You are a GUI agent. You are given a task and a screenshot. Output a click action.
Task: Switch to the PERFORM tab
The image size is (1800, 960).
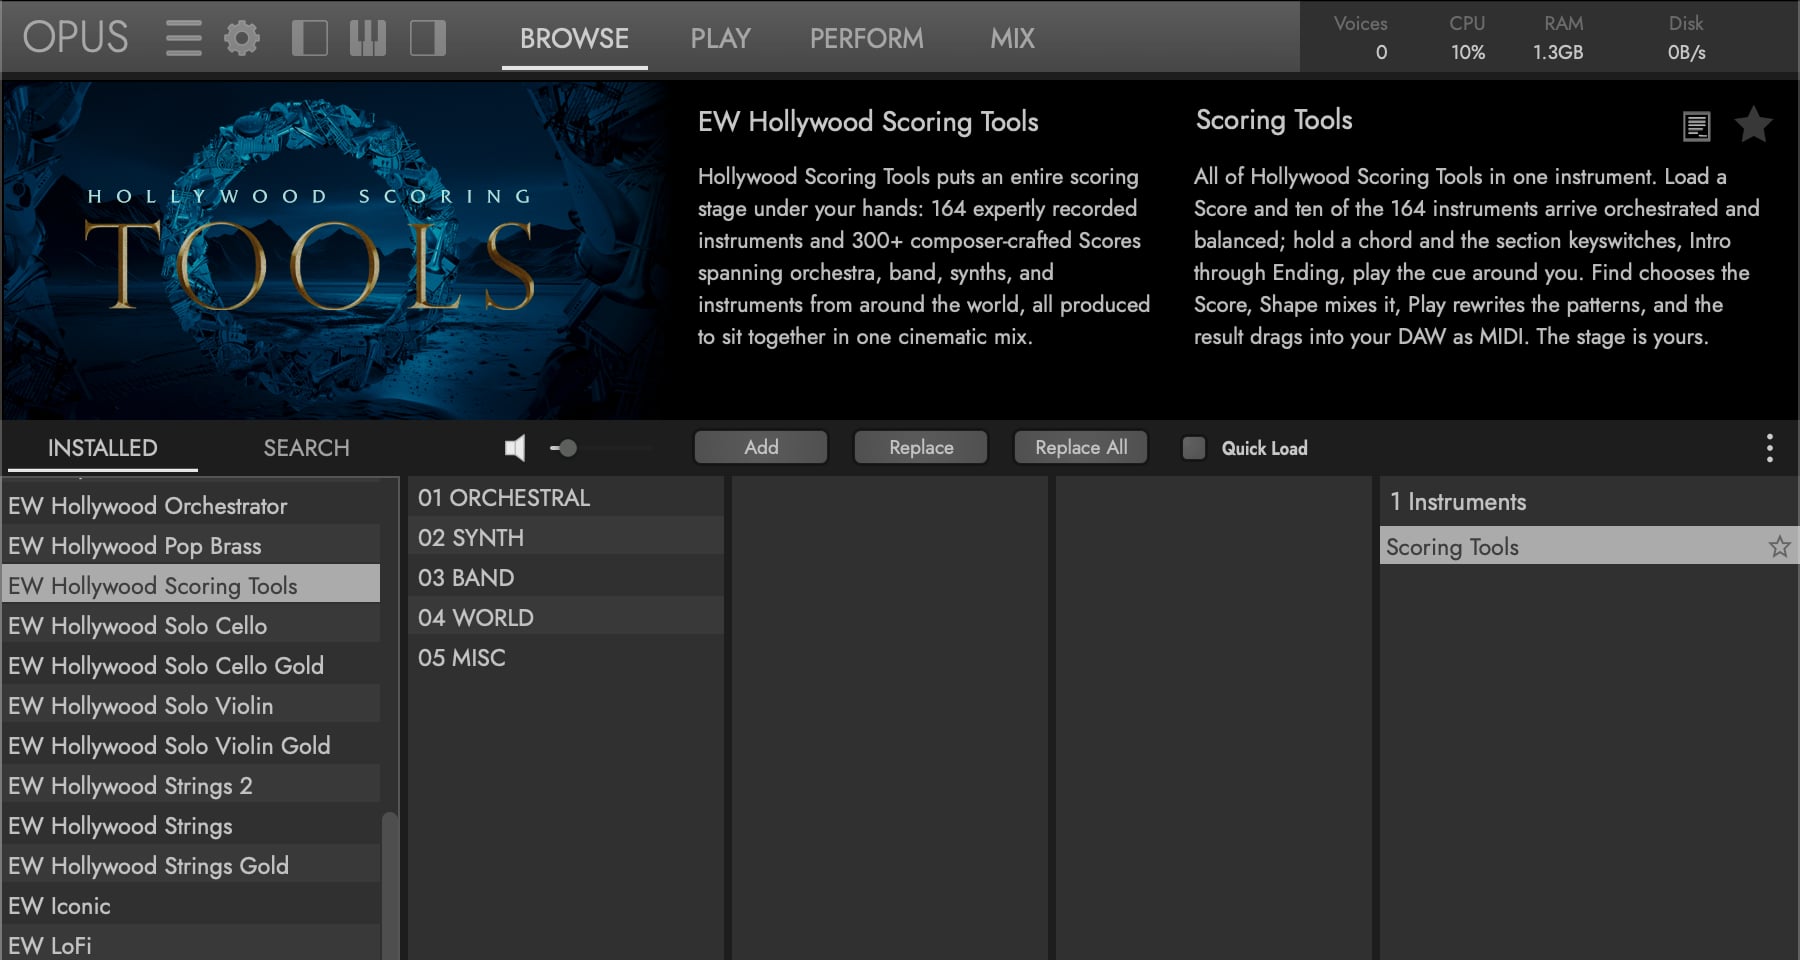coord(867,38)
